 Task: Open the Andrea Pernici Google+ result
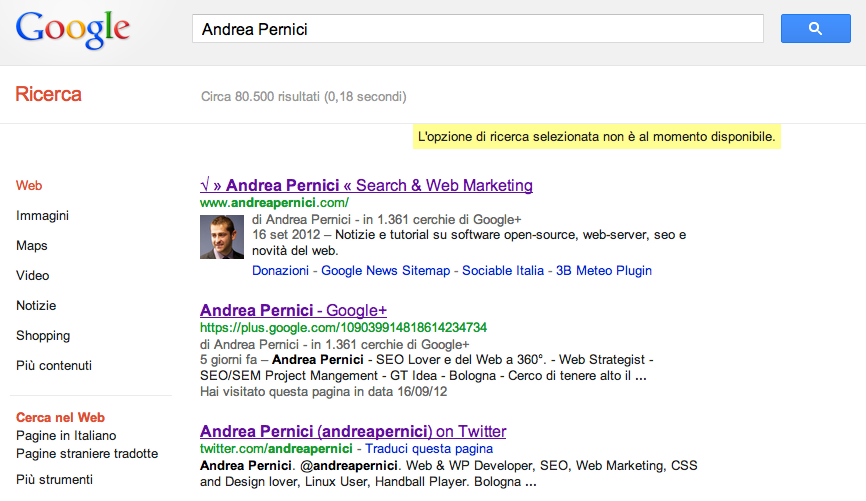pyautogui.click(x=293, y=310)
